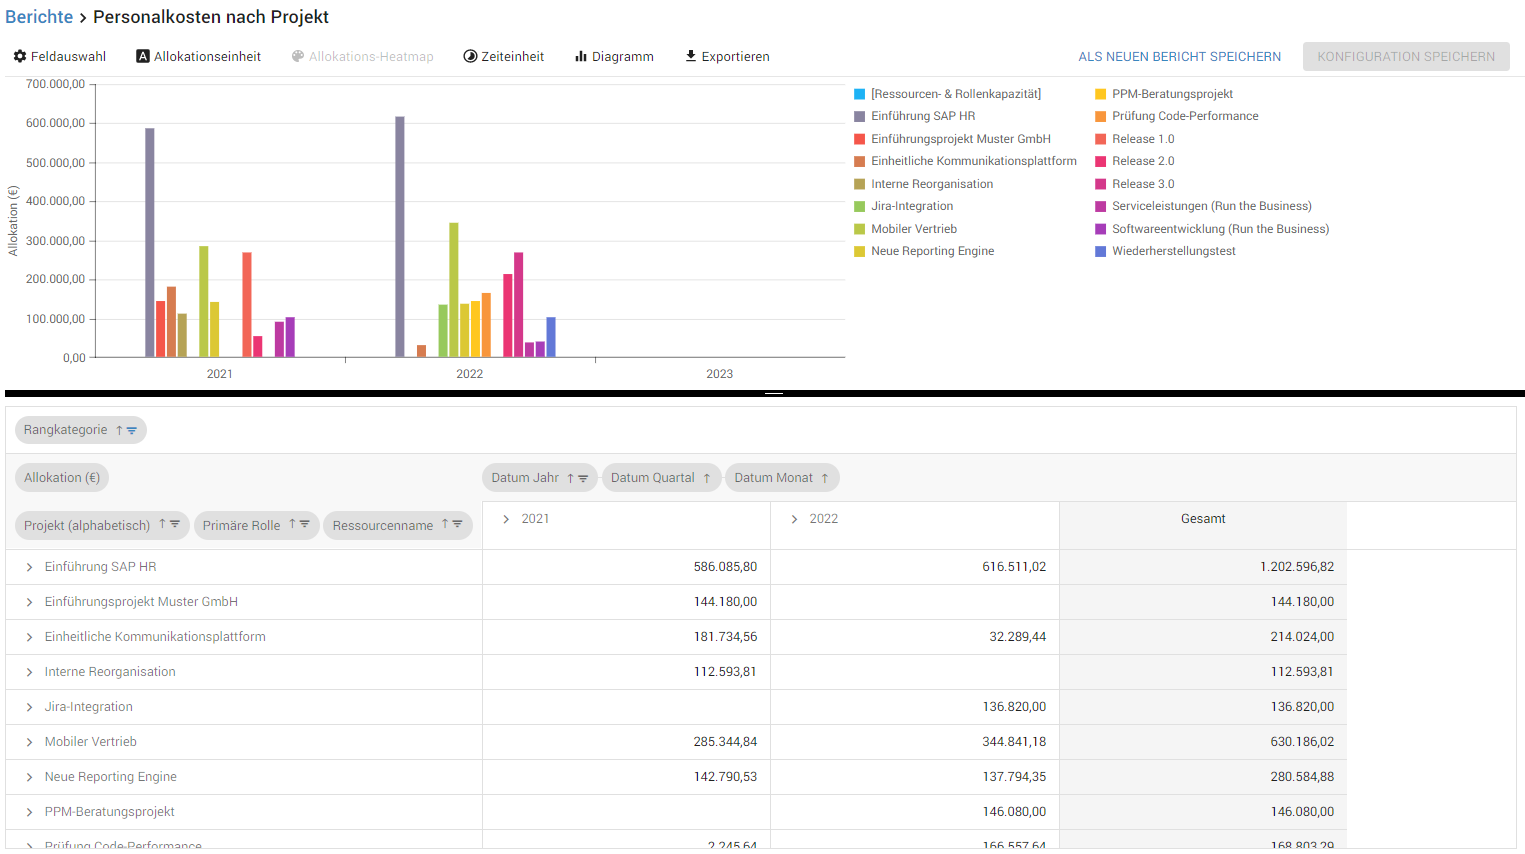
Task: Toggle [Ressourcen- & Rollenkapazität] legend swatch
Action: tap(859, 94)
